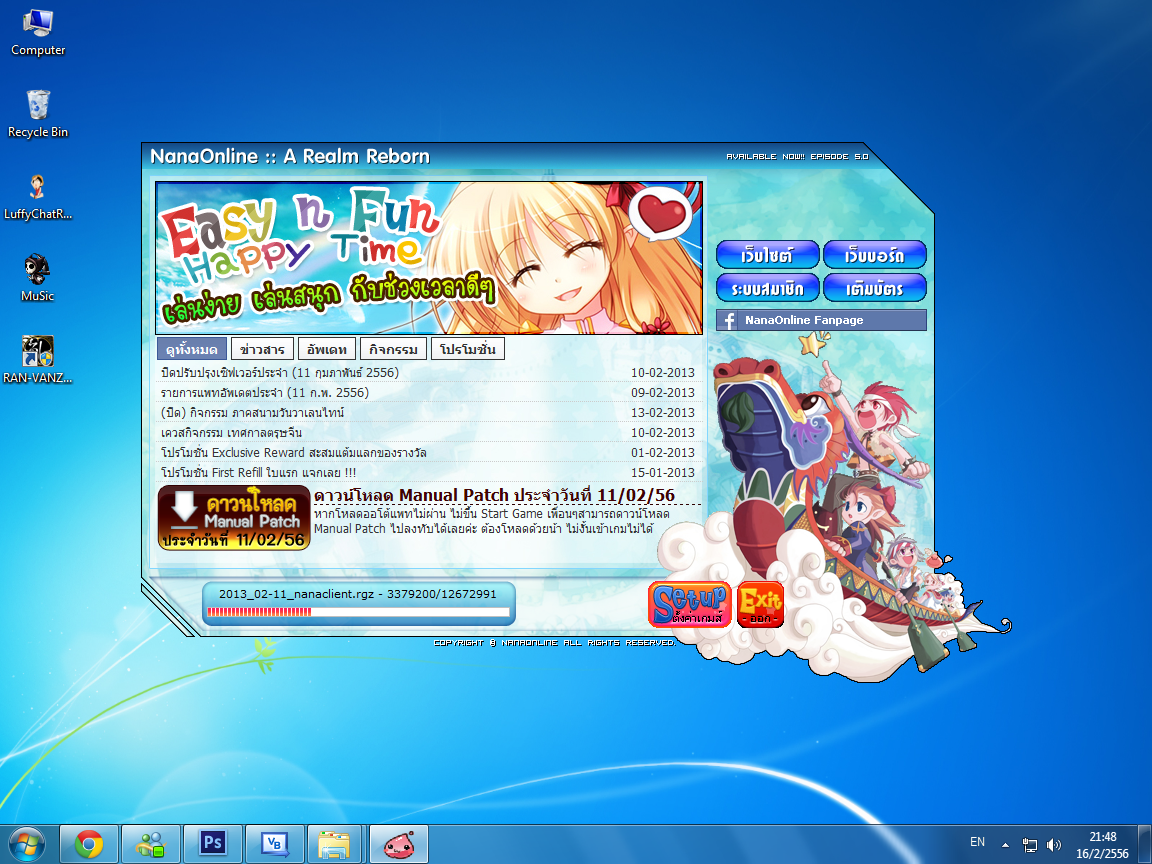Click the patch download progress bar
This screenshot has height=864, width=1152.
(x=359, y=611)
